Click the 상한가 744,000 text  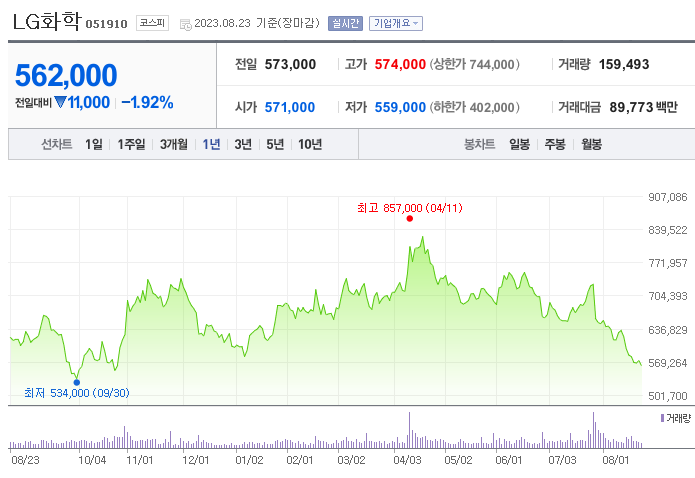point(474,64)
